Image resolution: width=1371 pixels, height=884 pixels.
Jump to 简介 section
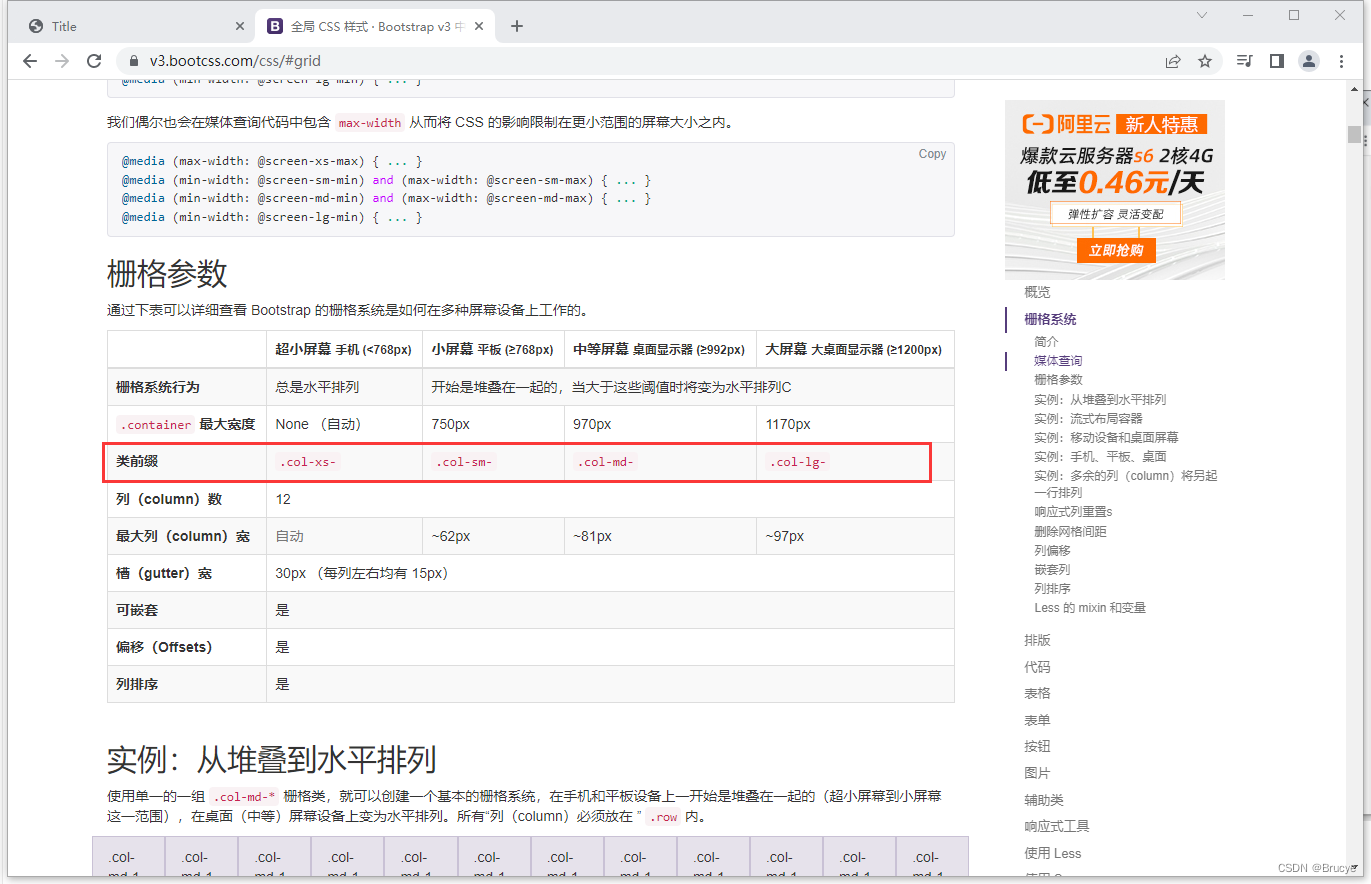pyautogui.click(x=1046, y=341)
